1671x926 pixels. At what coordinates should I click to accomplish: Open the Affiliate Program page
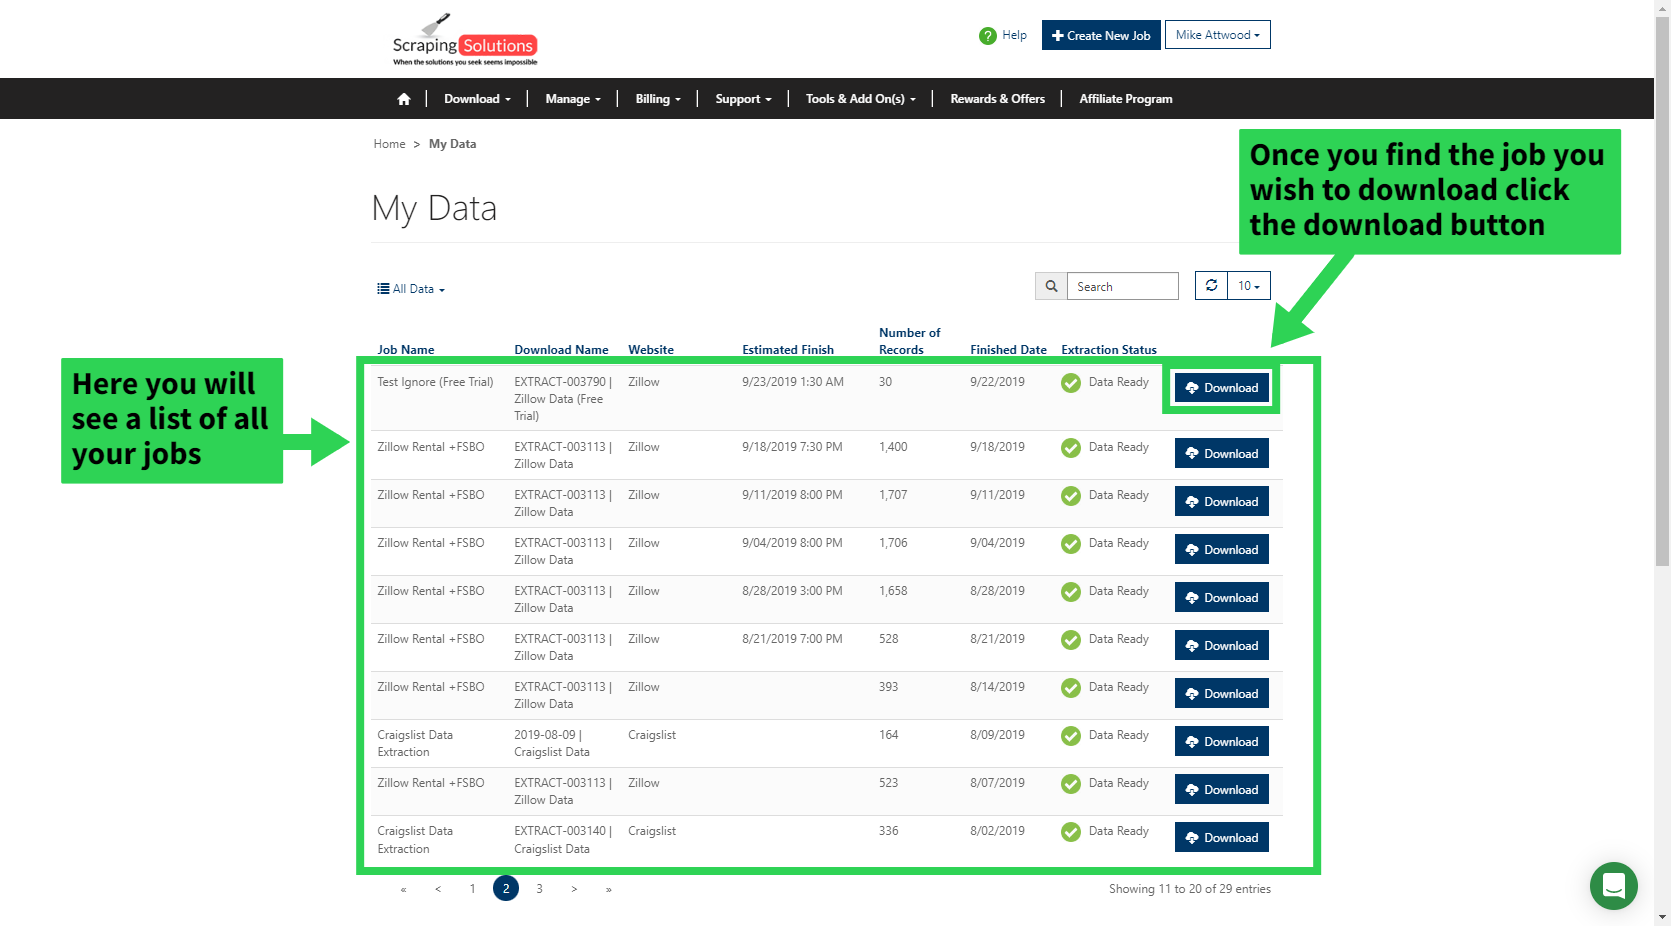pyautogui.click(x=1126, y=99)
